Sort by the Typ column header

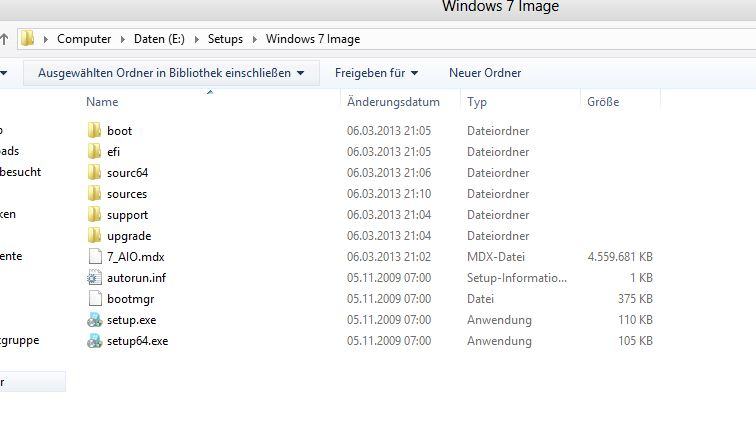click(x=477, y=102)
